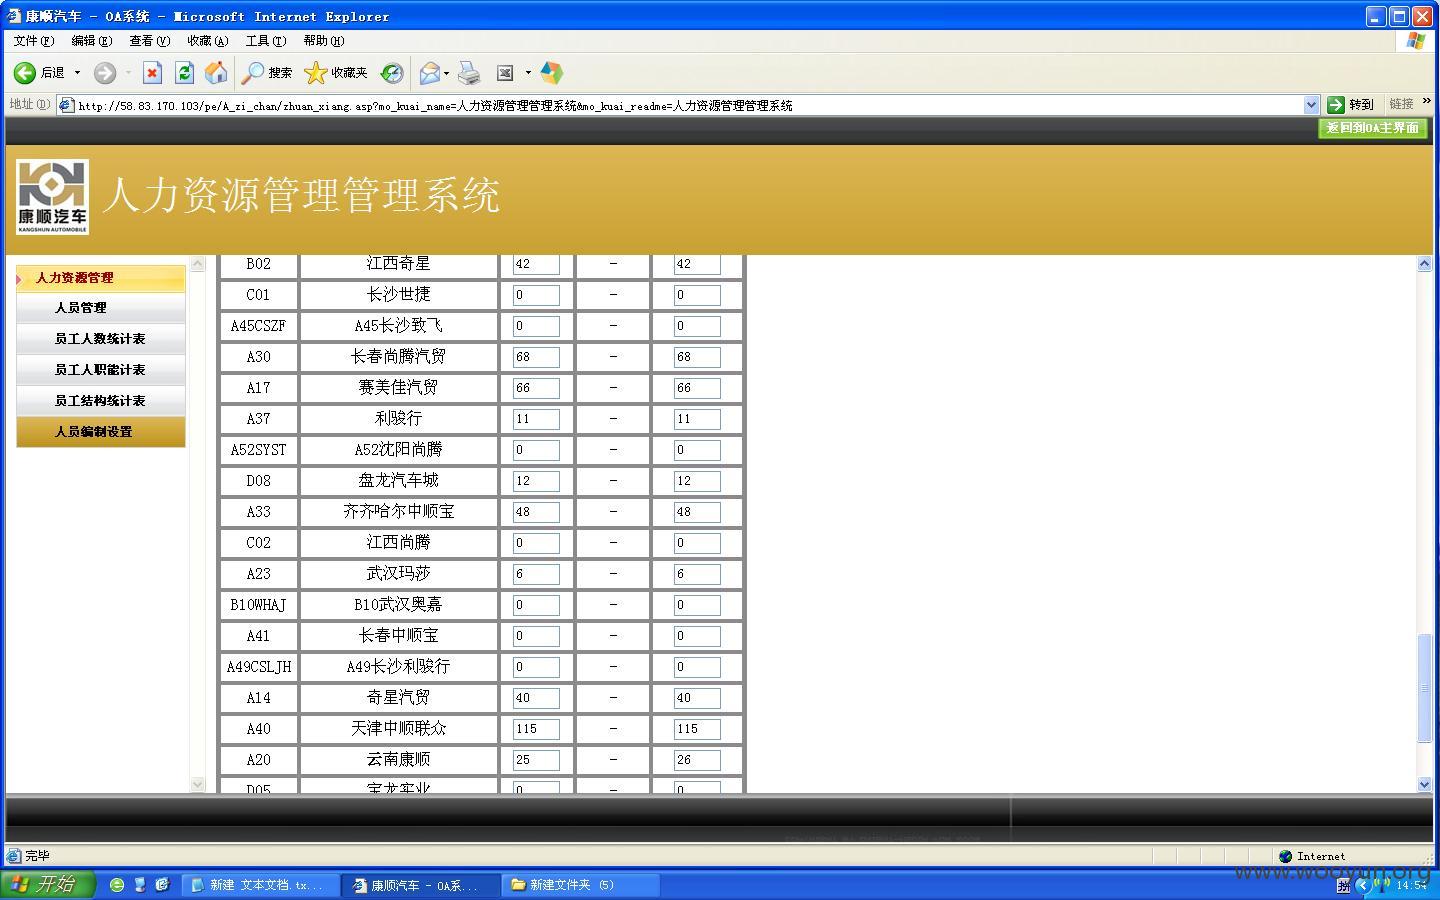Viewport: 1440px width, 900px height.
Task: Open the 收藏 menu
Action: 207,41
